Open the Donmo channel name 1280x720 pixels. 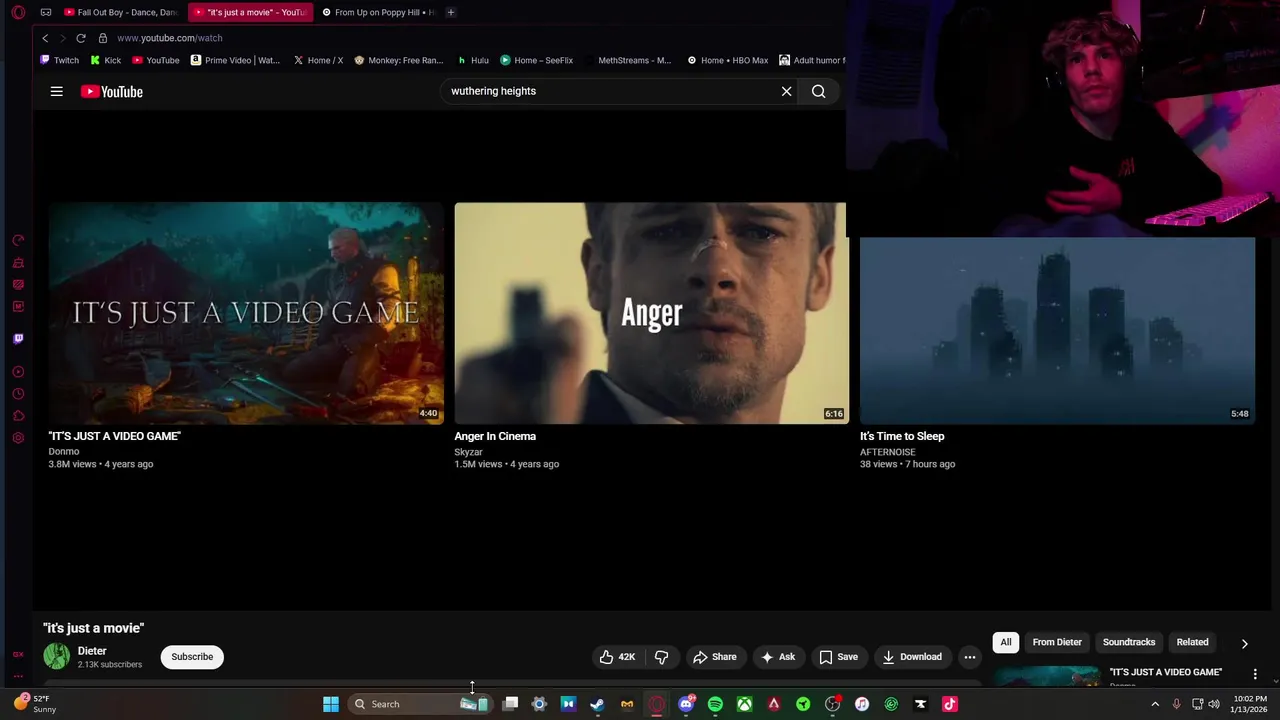[64, 451]
